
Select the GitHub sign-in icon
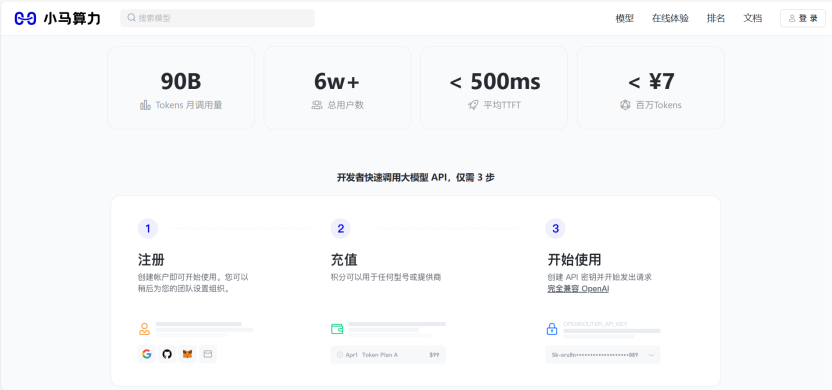pos(167,354)
